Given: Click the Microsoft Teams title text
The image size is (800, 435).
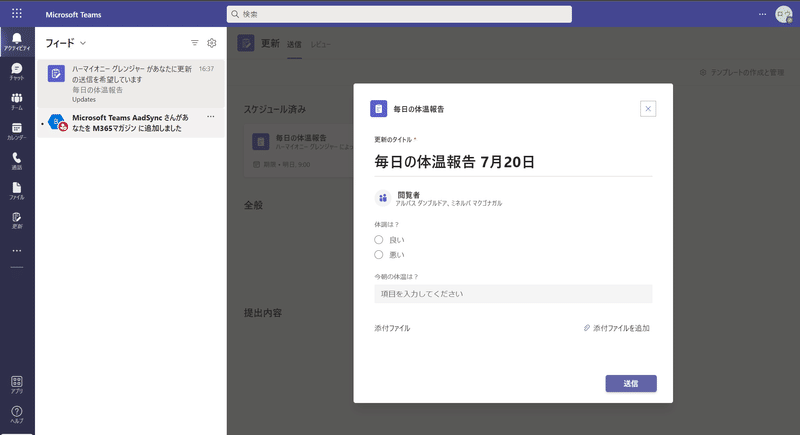Looking at the screenshot, I should 73,14.
